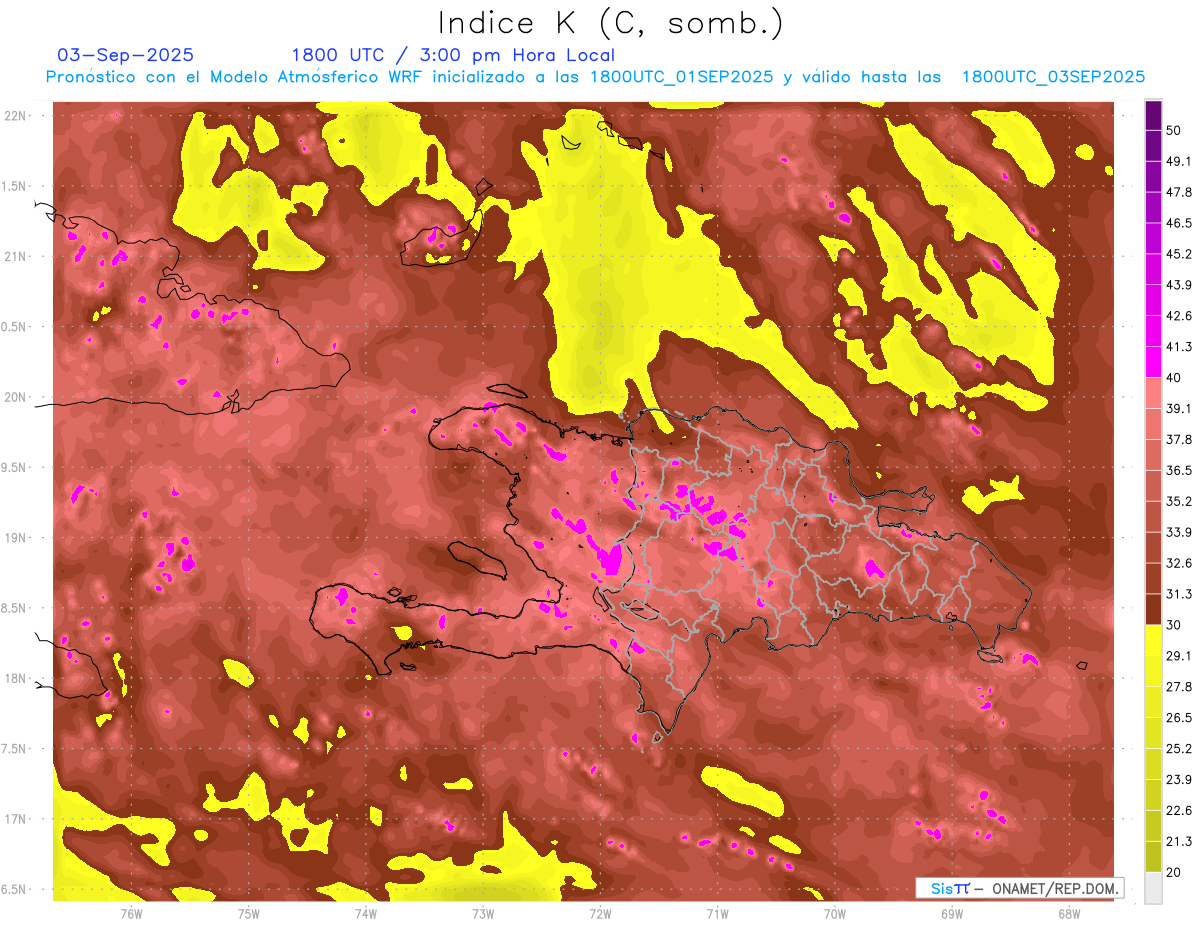Click the legend value '47.8'
The width and height of the screenshot is (1200, 927).
click(1179, 192)
